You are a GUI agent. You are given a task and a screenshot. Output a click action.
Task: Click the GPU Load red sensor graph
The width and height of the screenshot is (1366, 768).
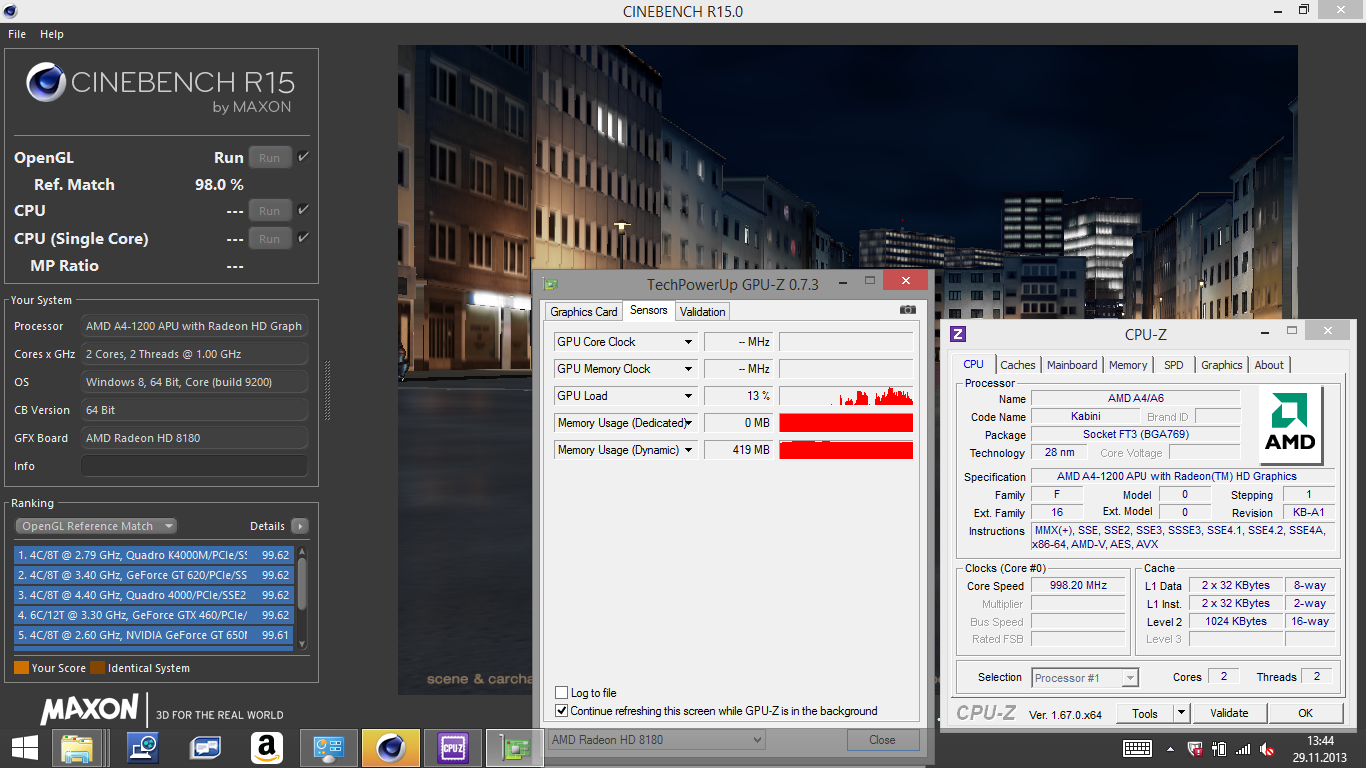coord(846,396)
